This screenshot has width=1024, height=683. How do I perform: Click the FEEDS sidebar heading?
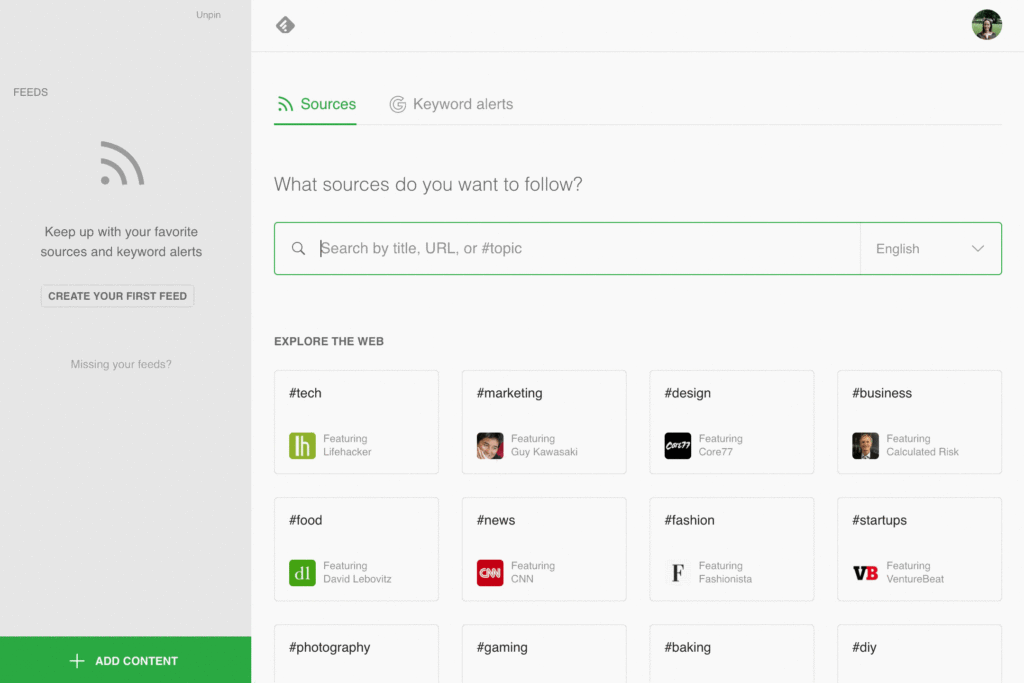(x=31, y=92)
